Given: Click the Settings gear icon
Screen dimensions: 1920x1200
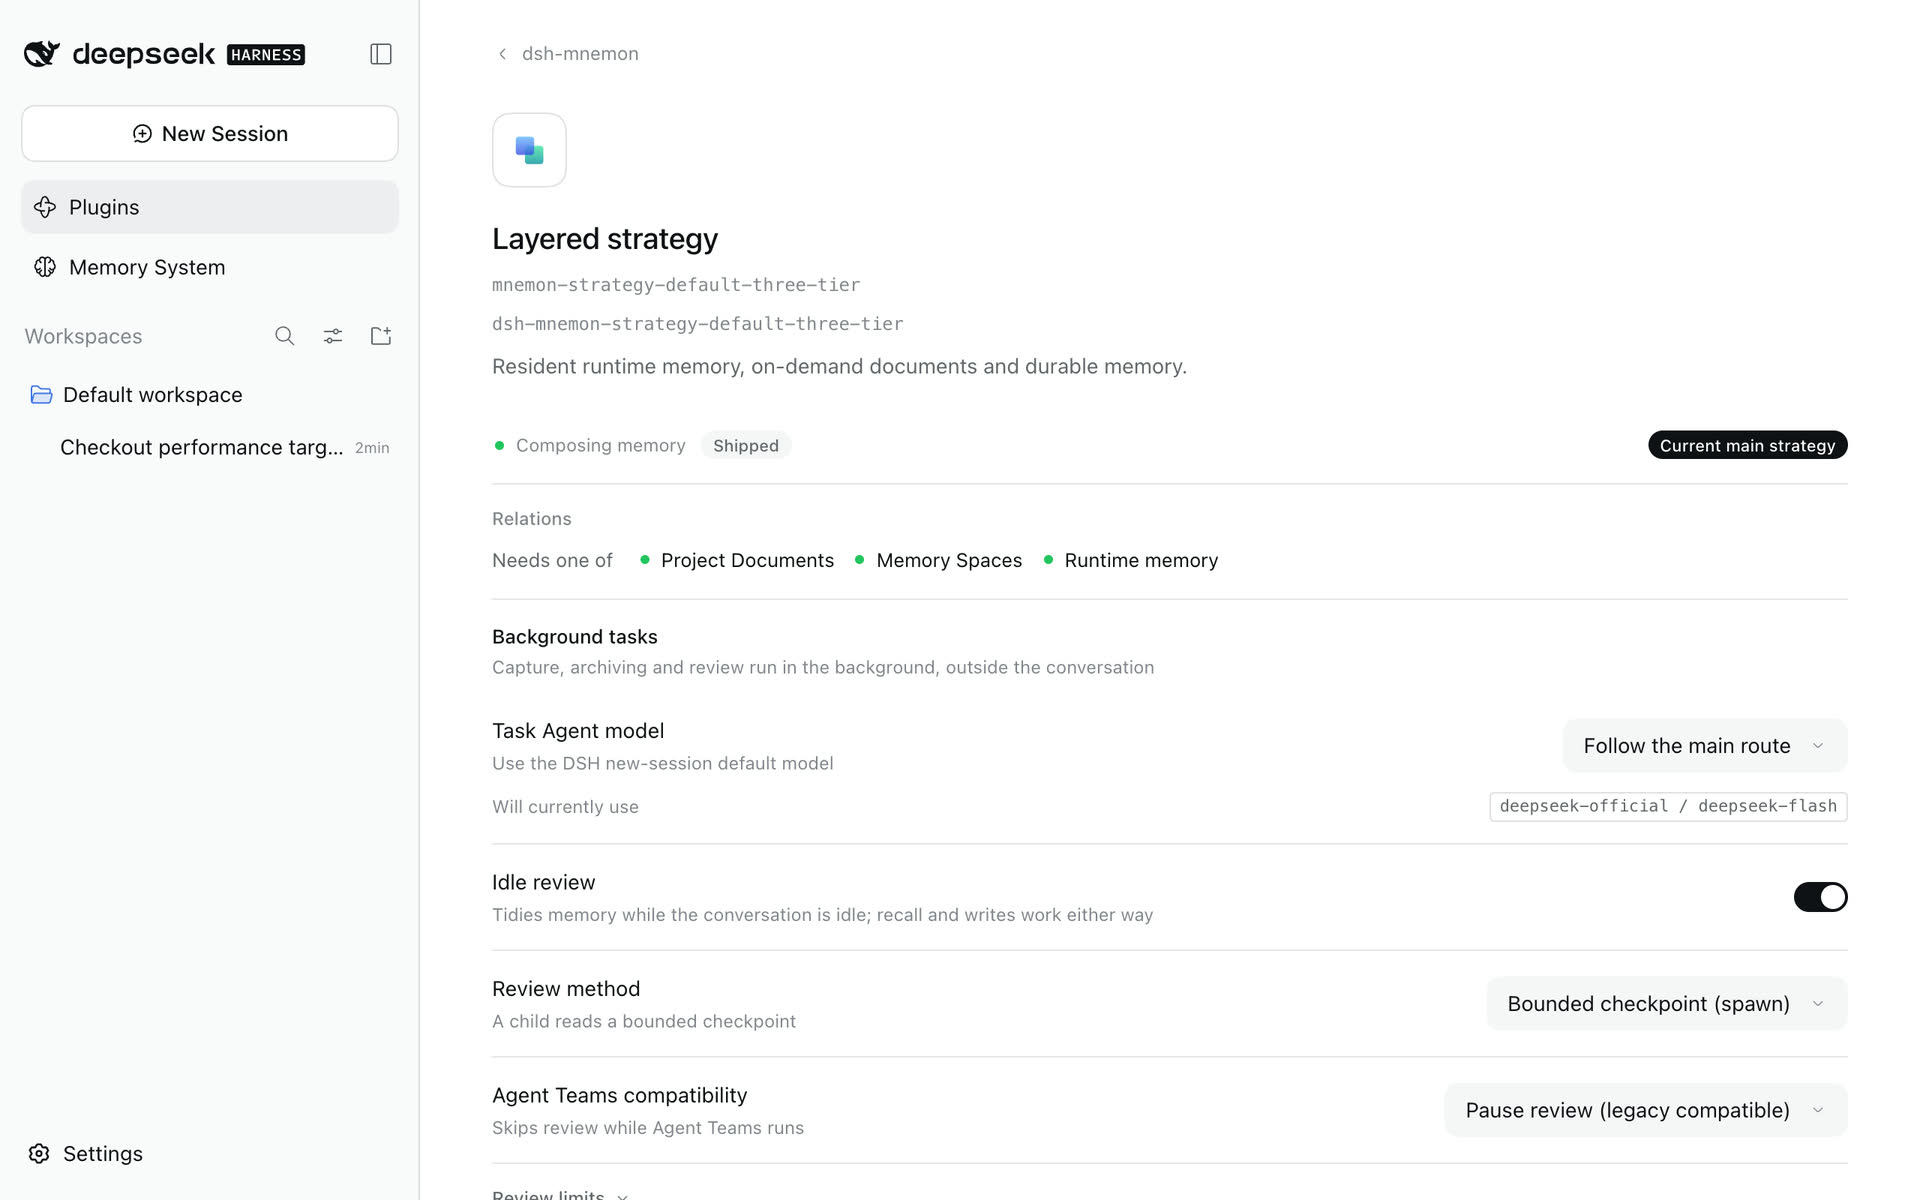Looking at the screenshot, I should tap(39, 1153).
